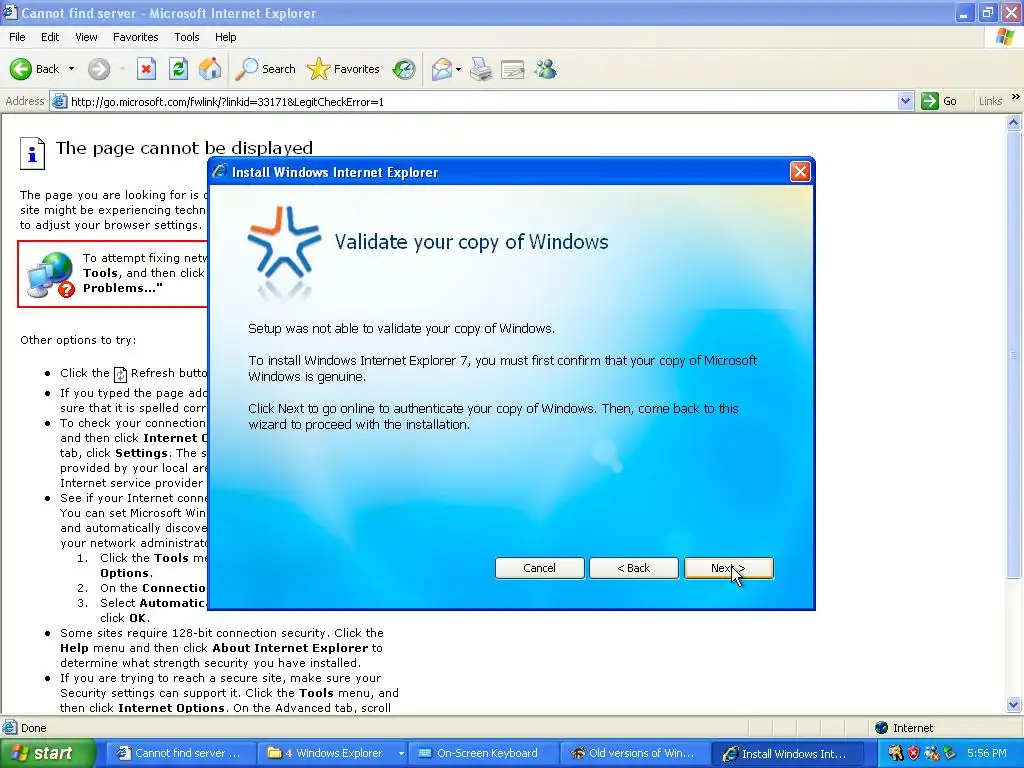
Task: Open the Tools menu
Action: (187, 37)
